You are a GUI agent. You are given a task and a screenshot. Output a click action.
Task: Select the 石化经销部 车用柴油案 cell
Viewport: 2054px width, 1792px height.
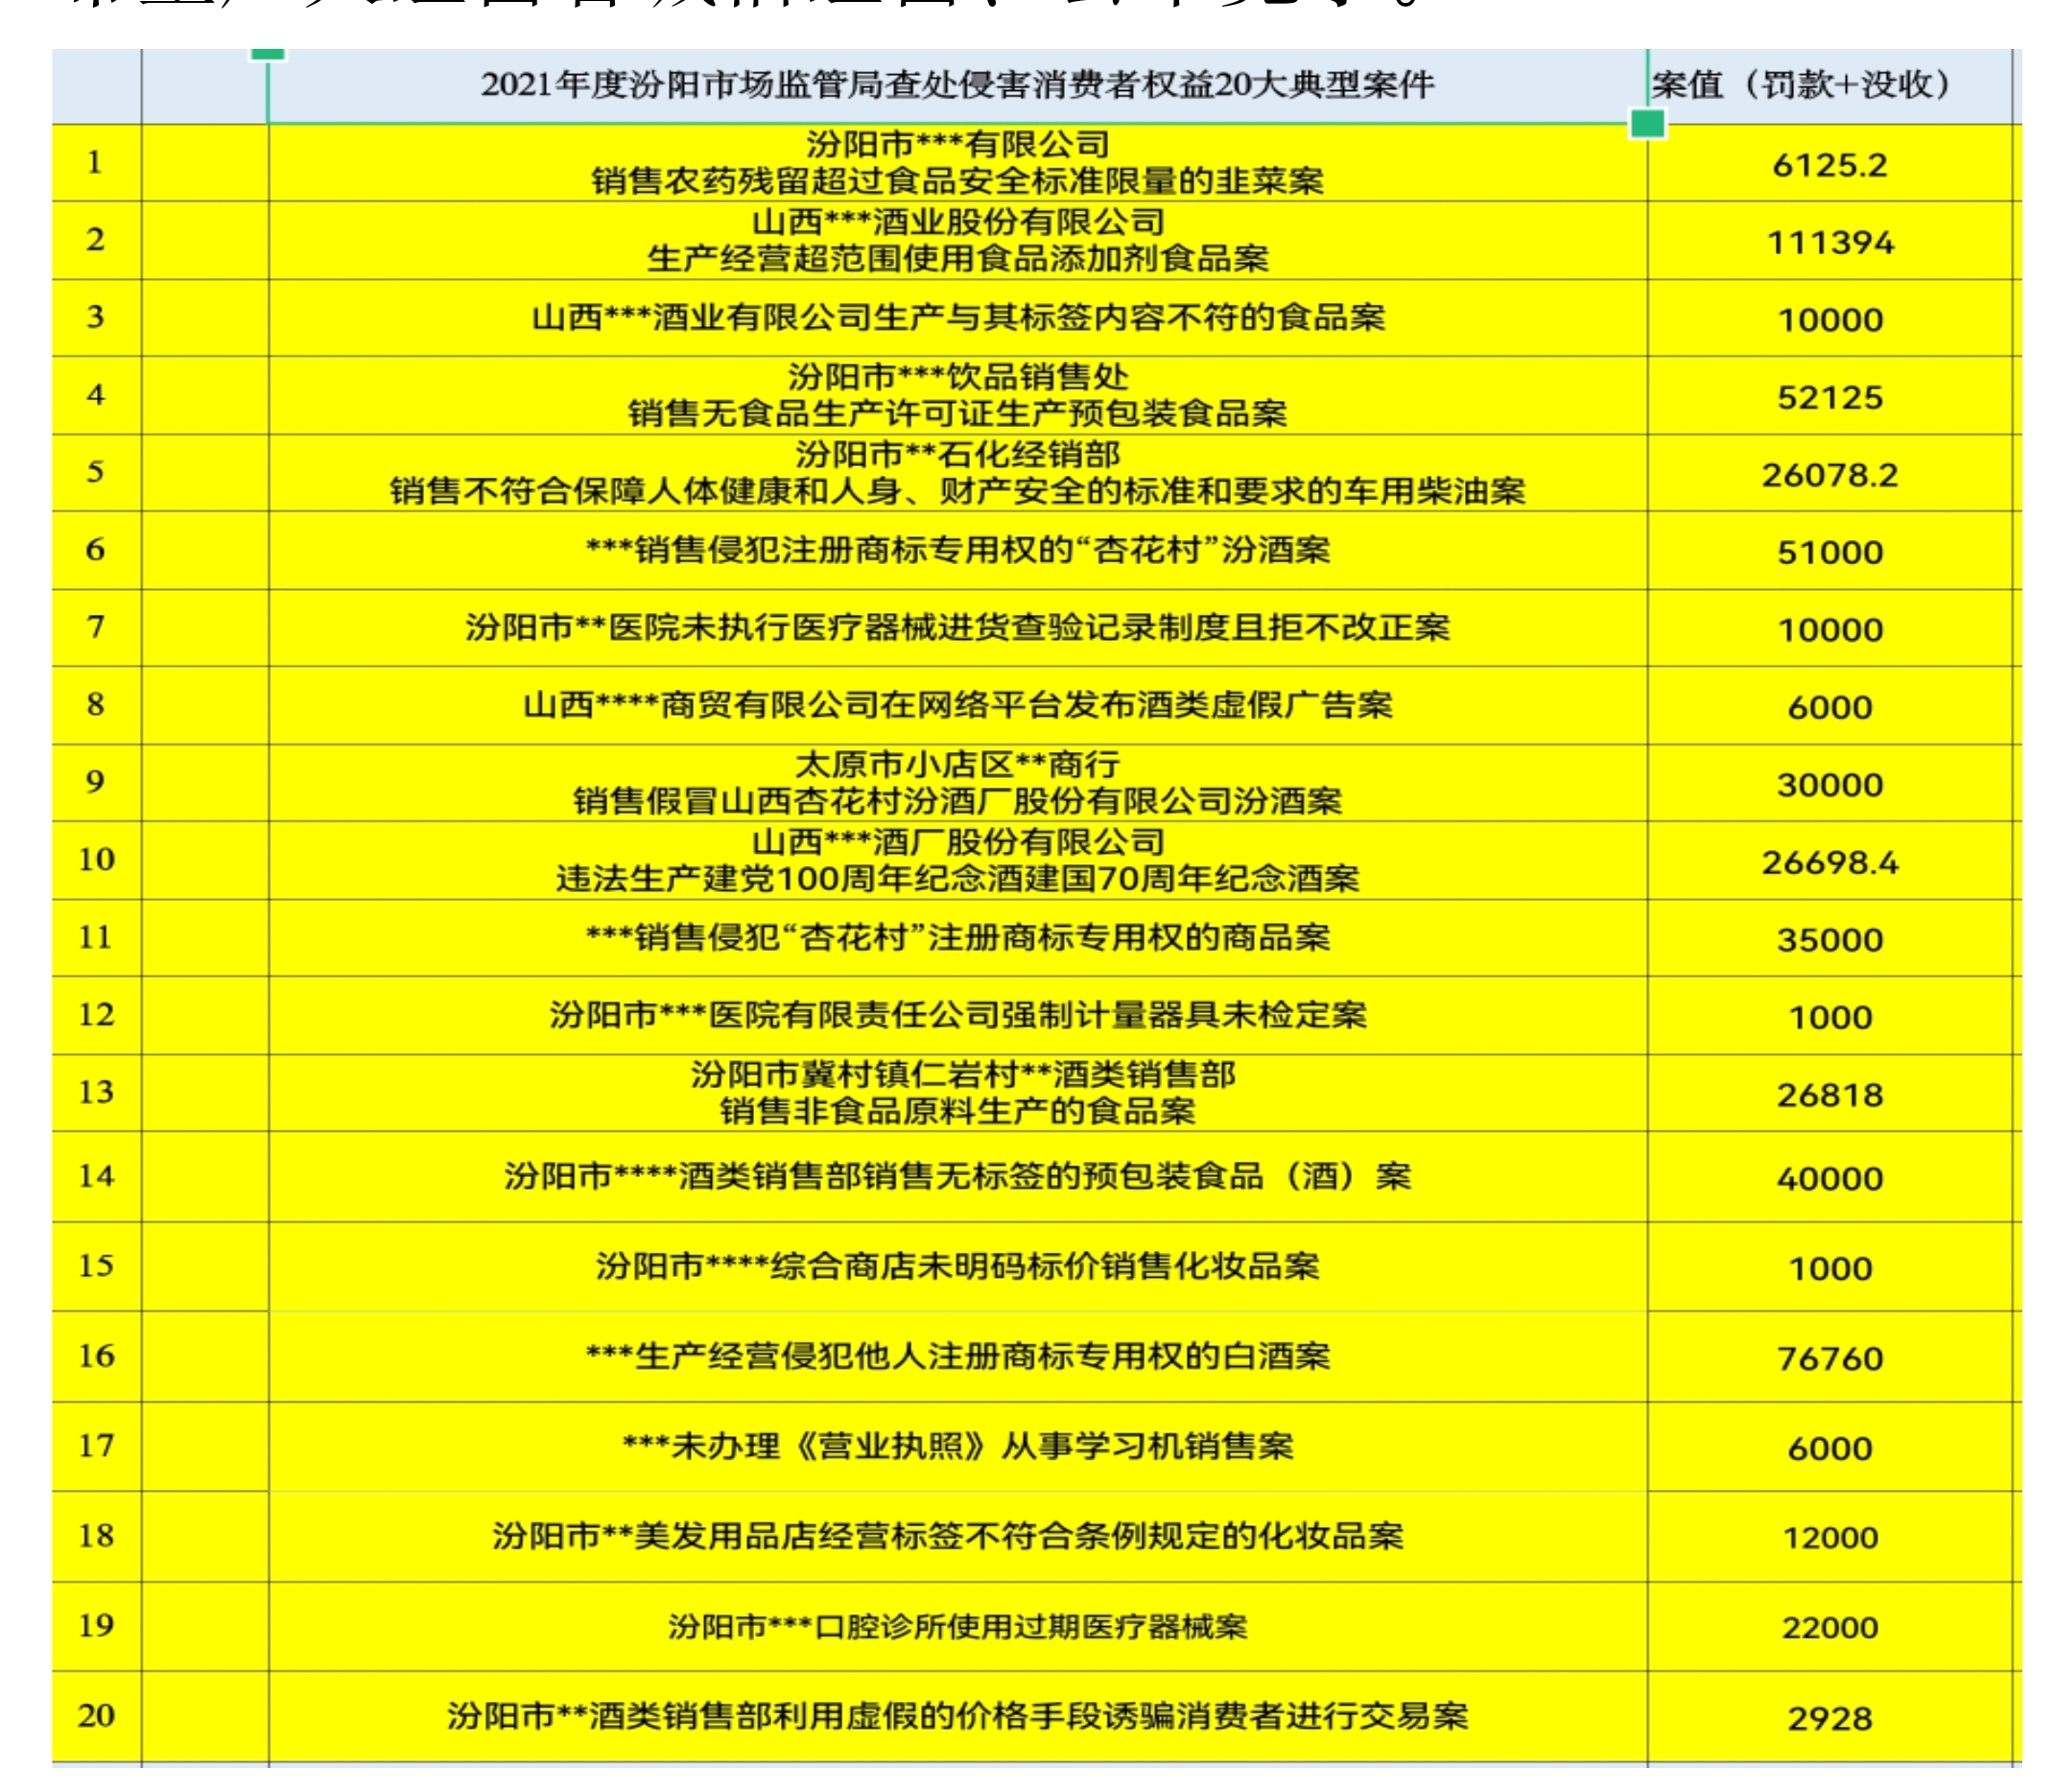(957, 474)
